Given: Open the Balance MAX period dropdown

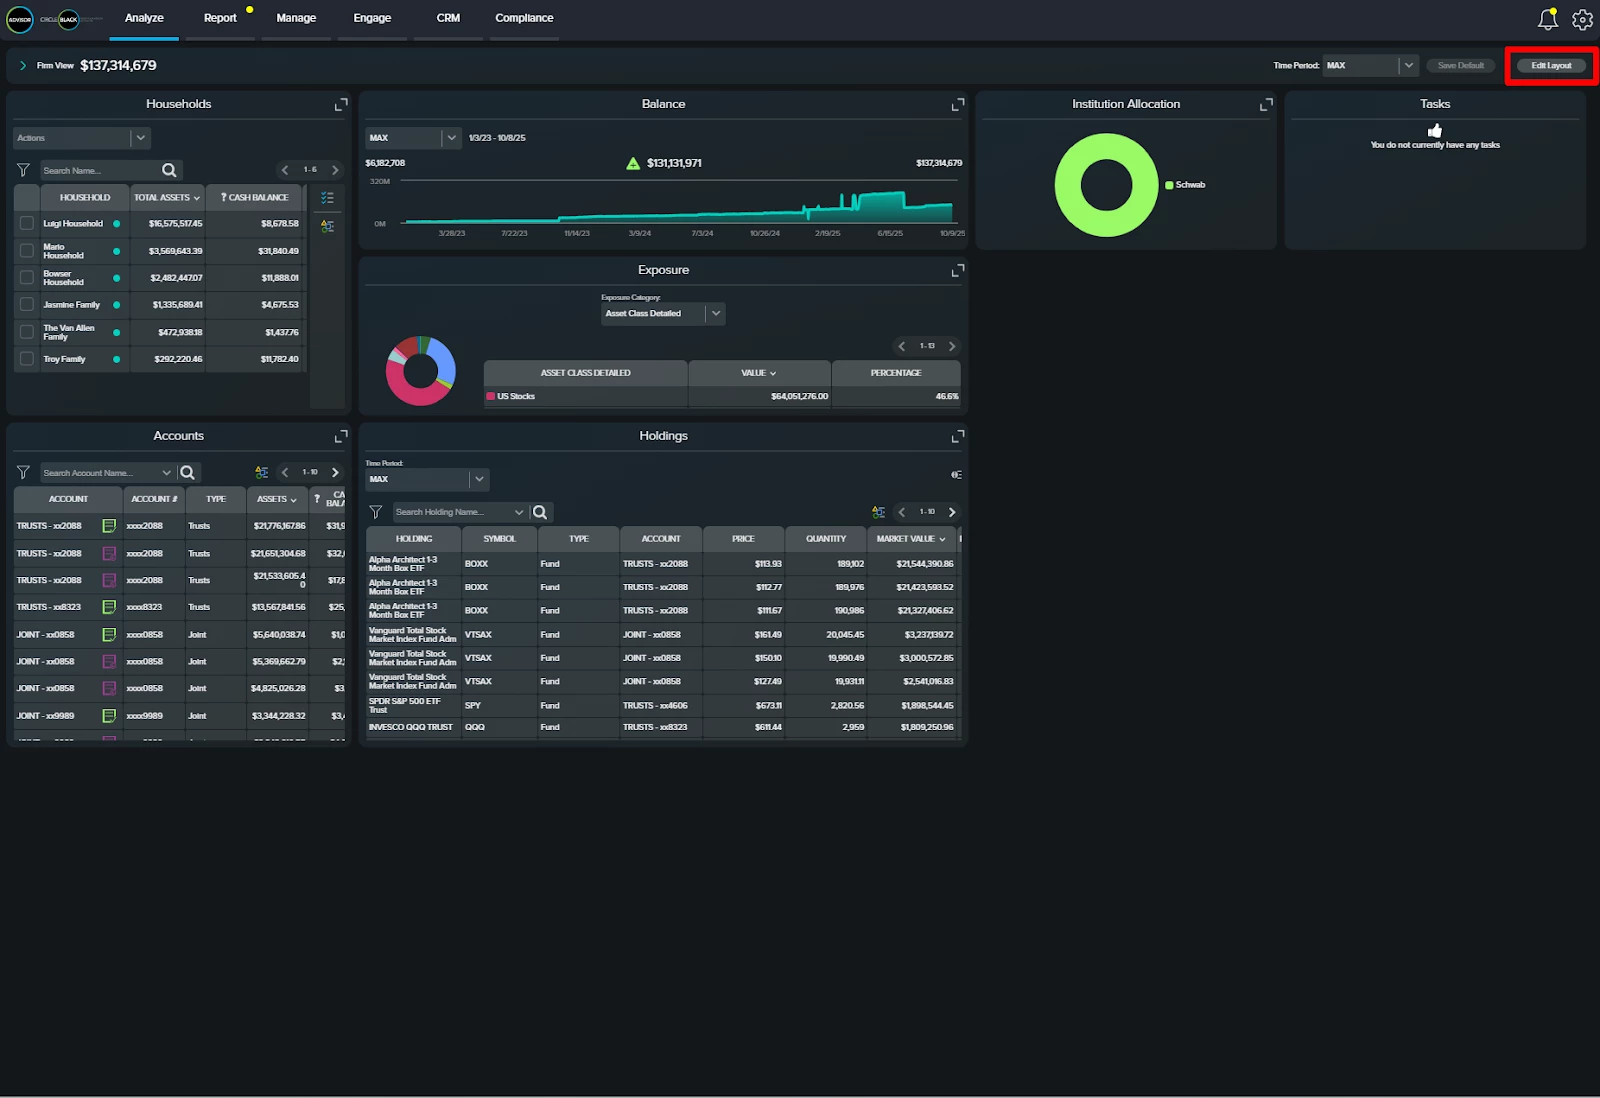Looking at the screenshot, I should (x=412, y=138).
